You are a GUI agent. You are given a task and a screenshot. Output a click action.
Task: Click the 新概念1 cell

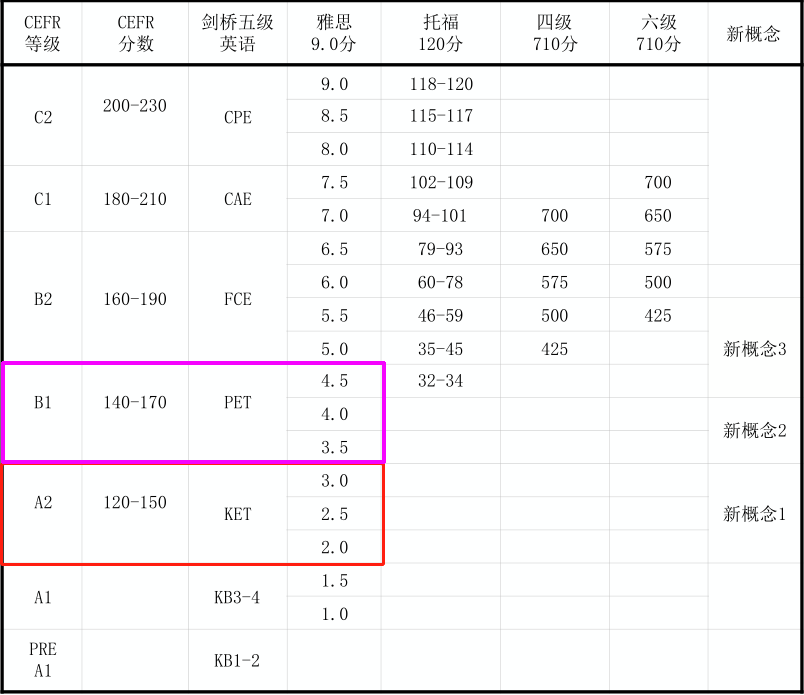[x=753, y=514]
